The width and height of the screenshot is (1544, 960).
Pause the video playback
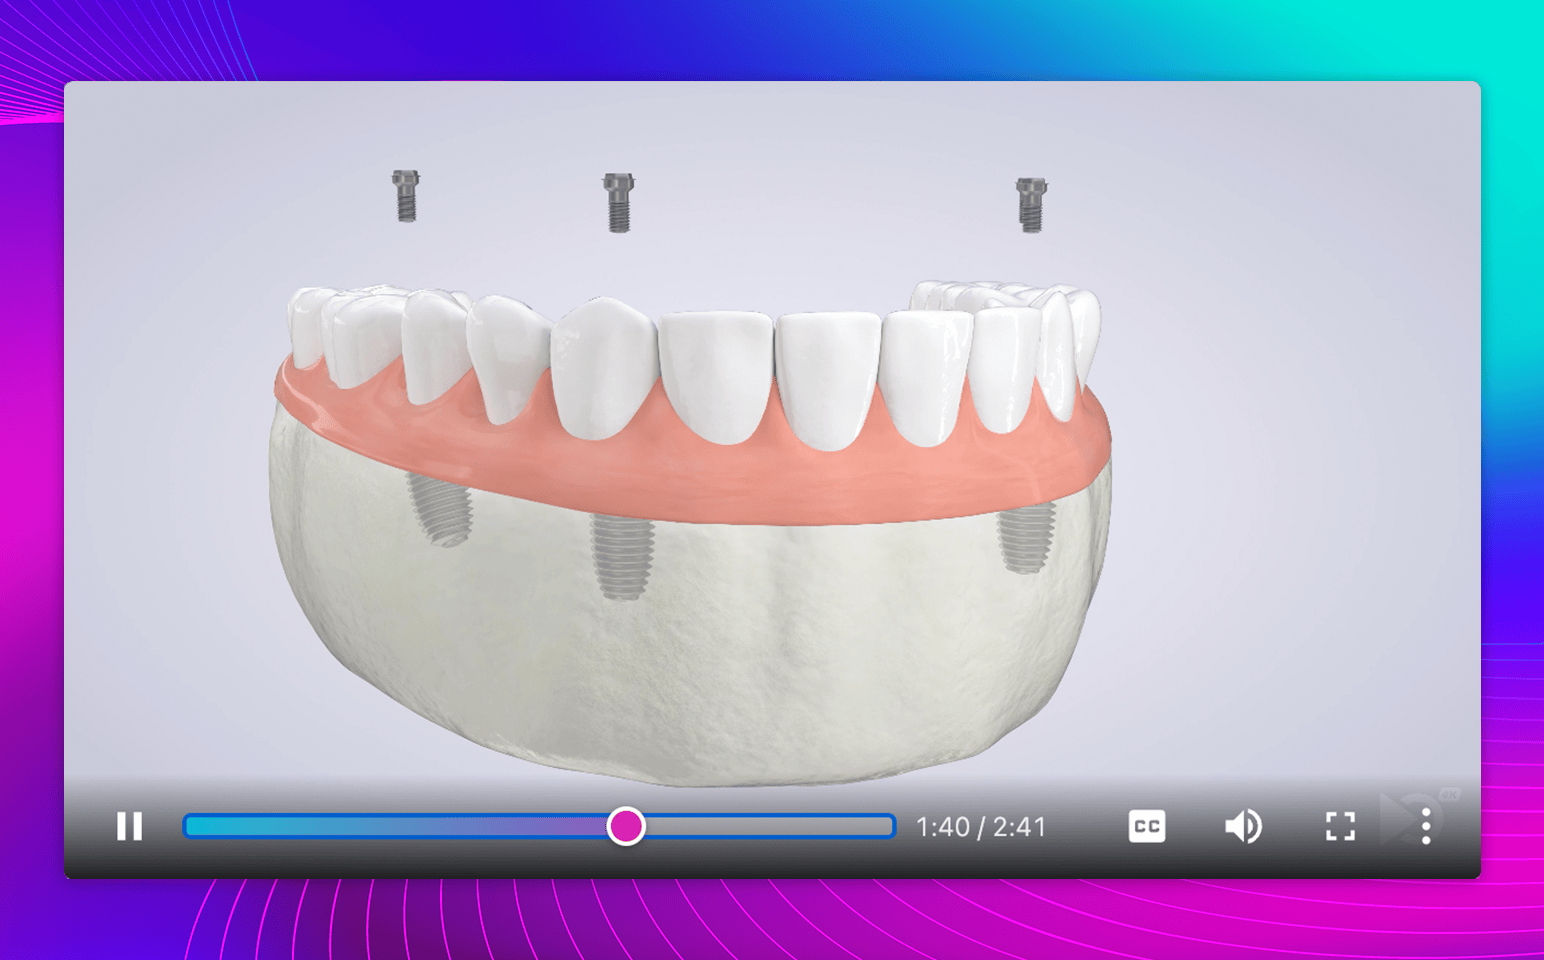129,826
